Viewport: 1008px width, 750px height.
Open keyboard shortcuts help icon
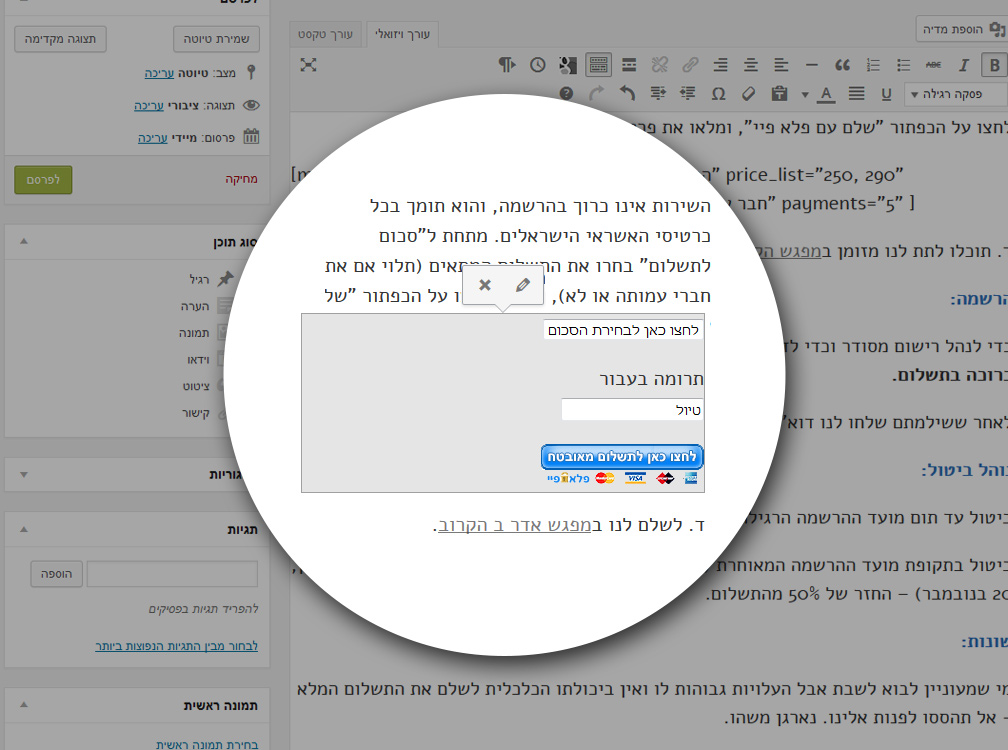pos(566,94)
